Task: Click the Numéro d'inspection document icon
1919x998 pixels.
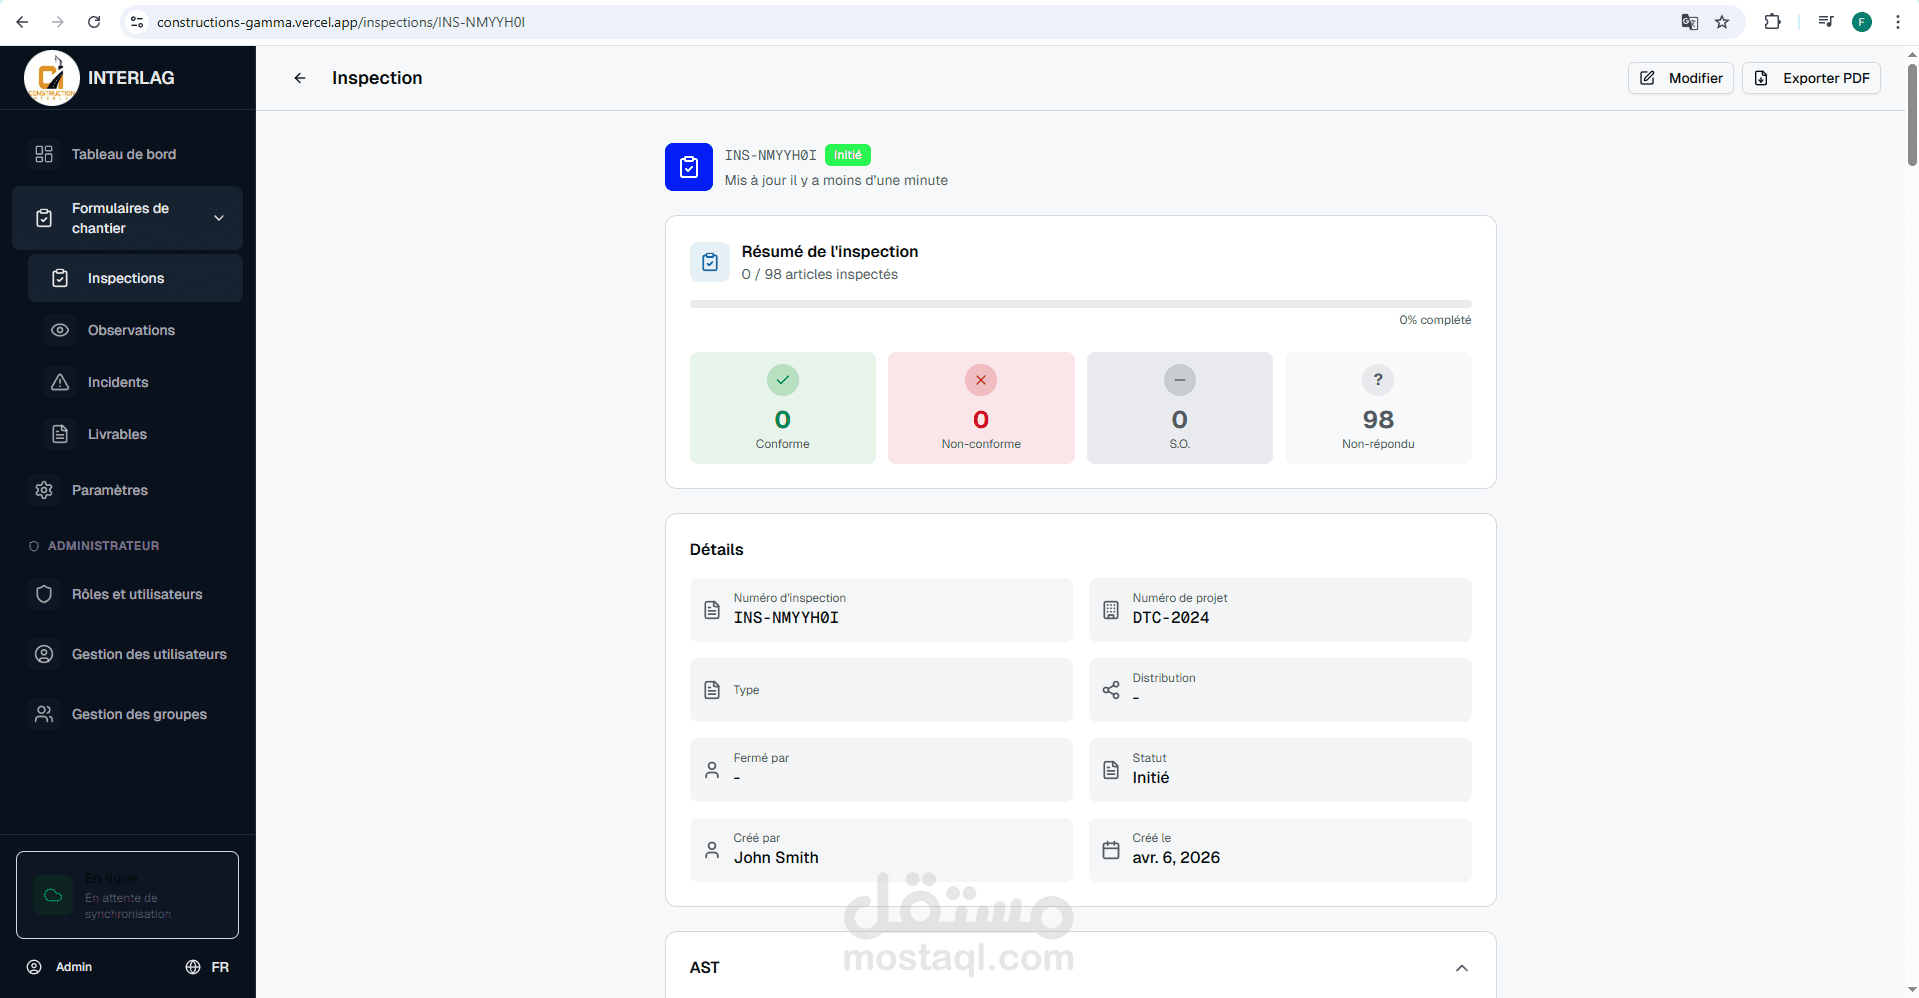Action: click(x=712, y=610)
